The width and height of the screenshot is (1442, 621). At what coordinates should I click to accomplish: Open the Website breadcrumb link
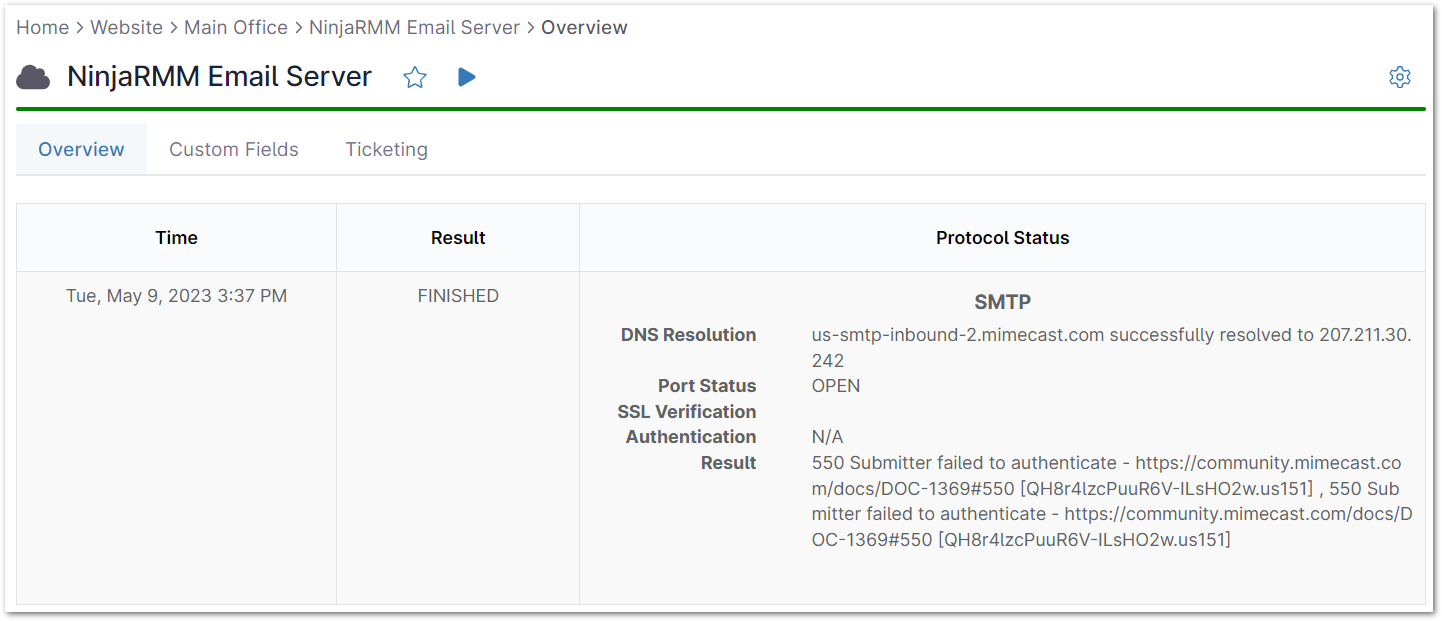(x=126, y=27)
